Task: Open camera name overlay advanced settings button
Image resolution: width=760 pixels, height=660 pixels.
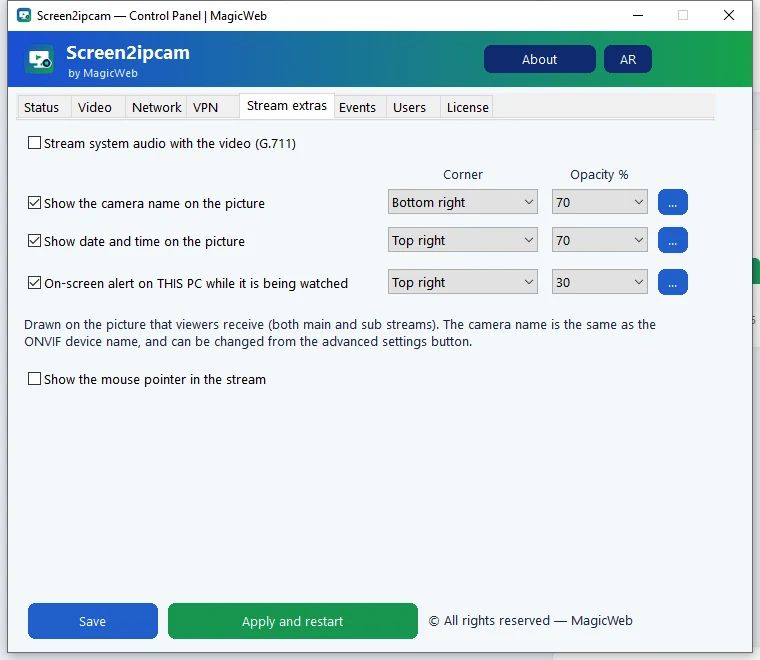Action: [x=672, y=202]
